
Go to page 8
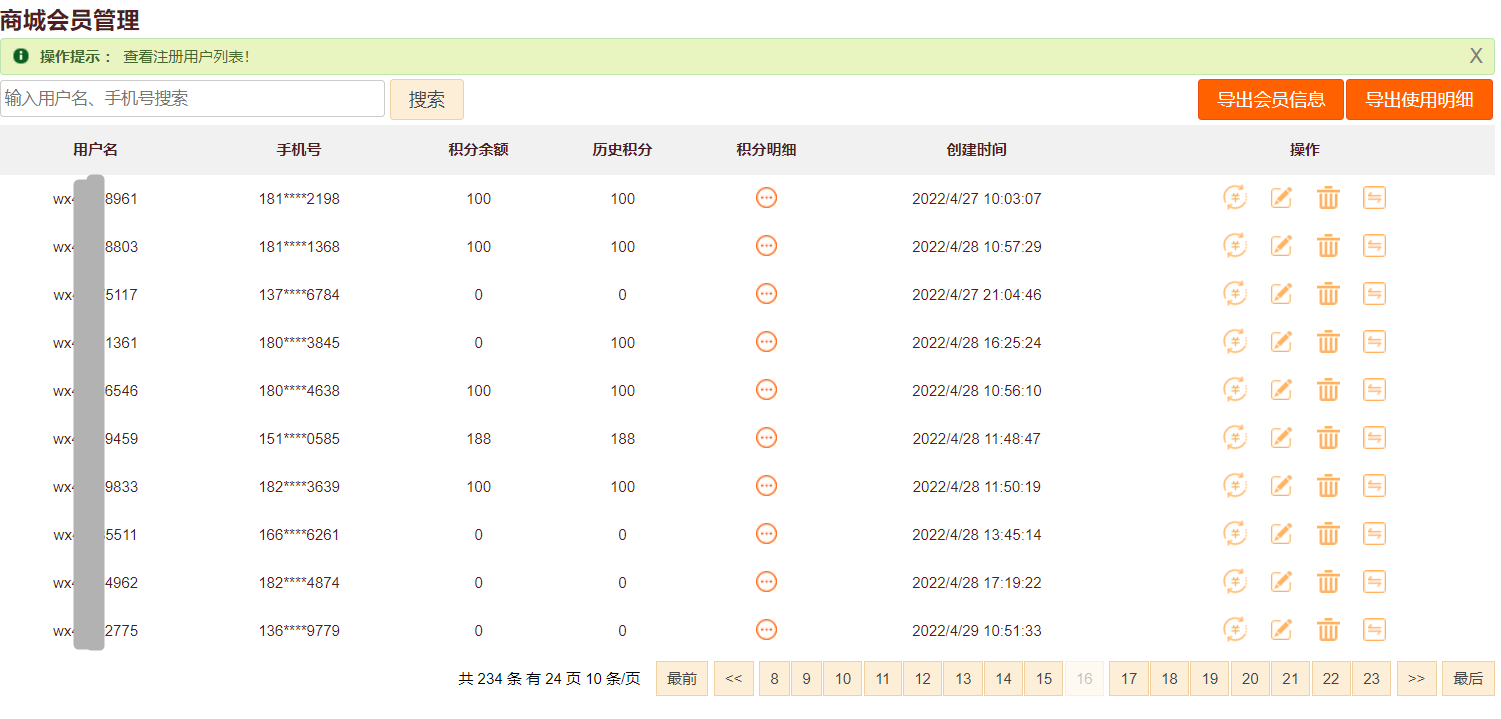tap(774, 678)
